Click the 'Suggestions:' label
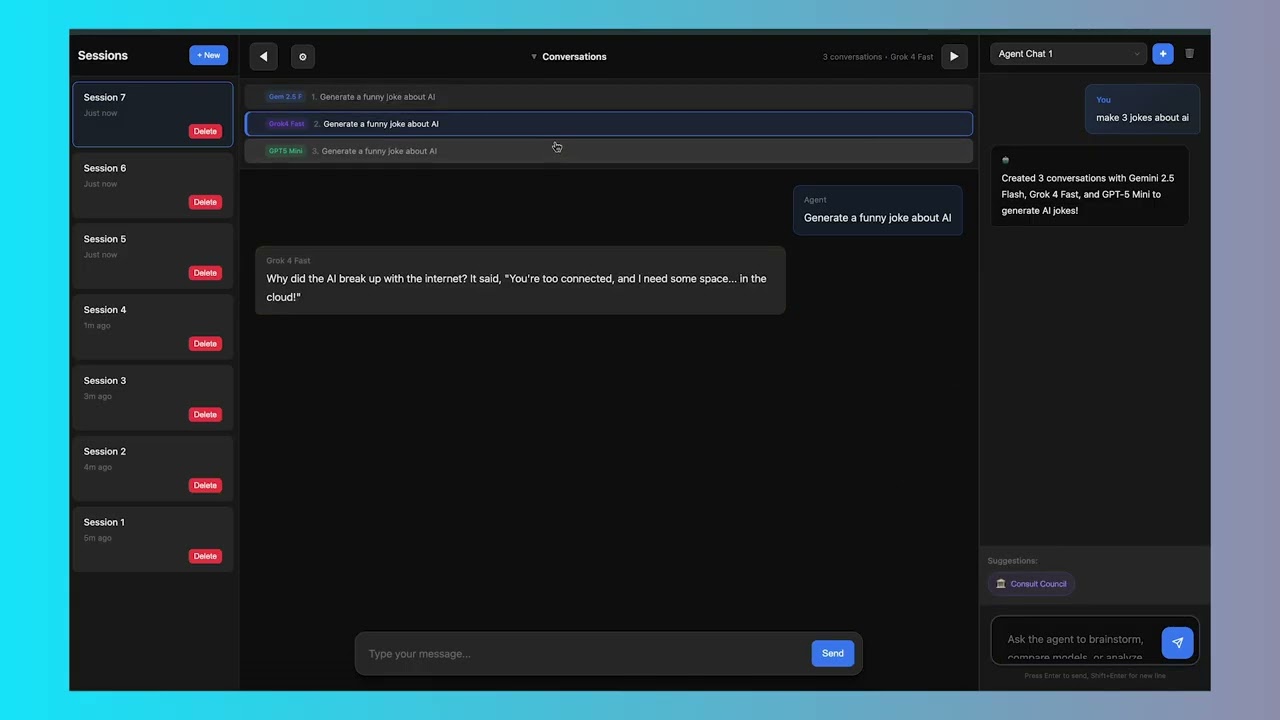The width and height of the screenshot is (1280, 720). click(1012, 561)
